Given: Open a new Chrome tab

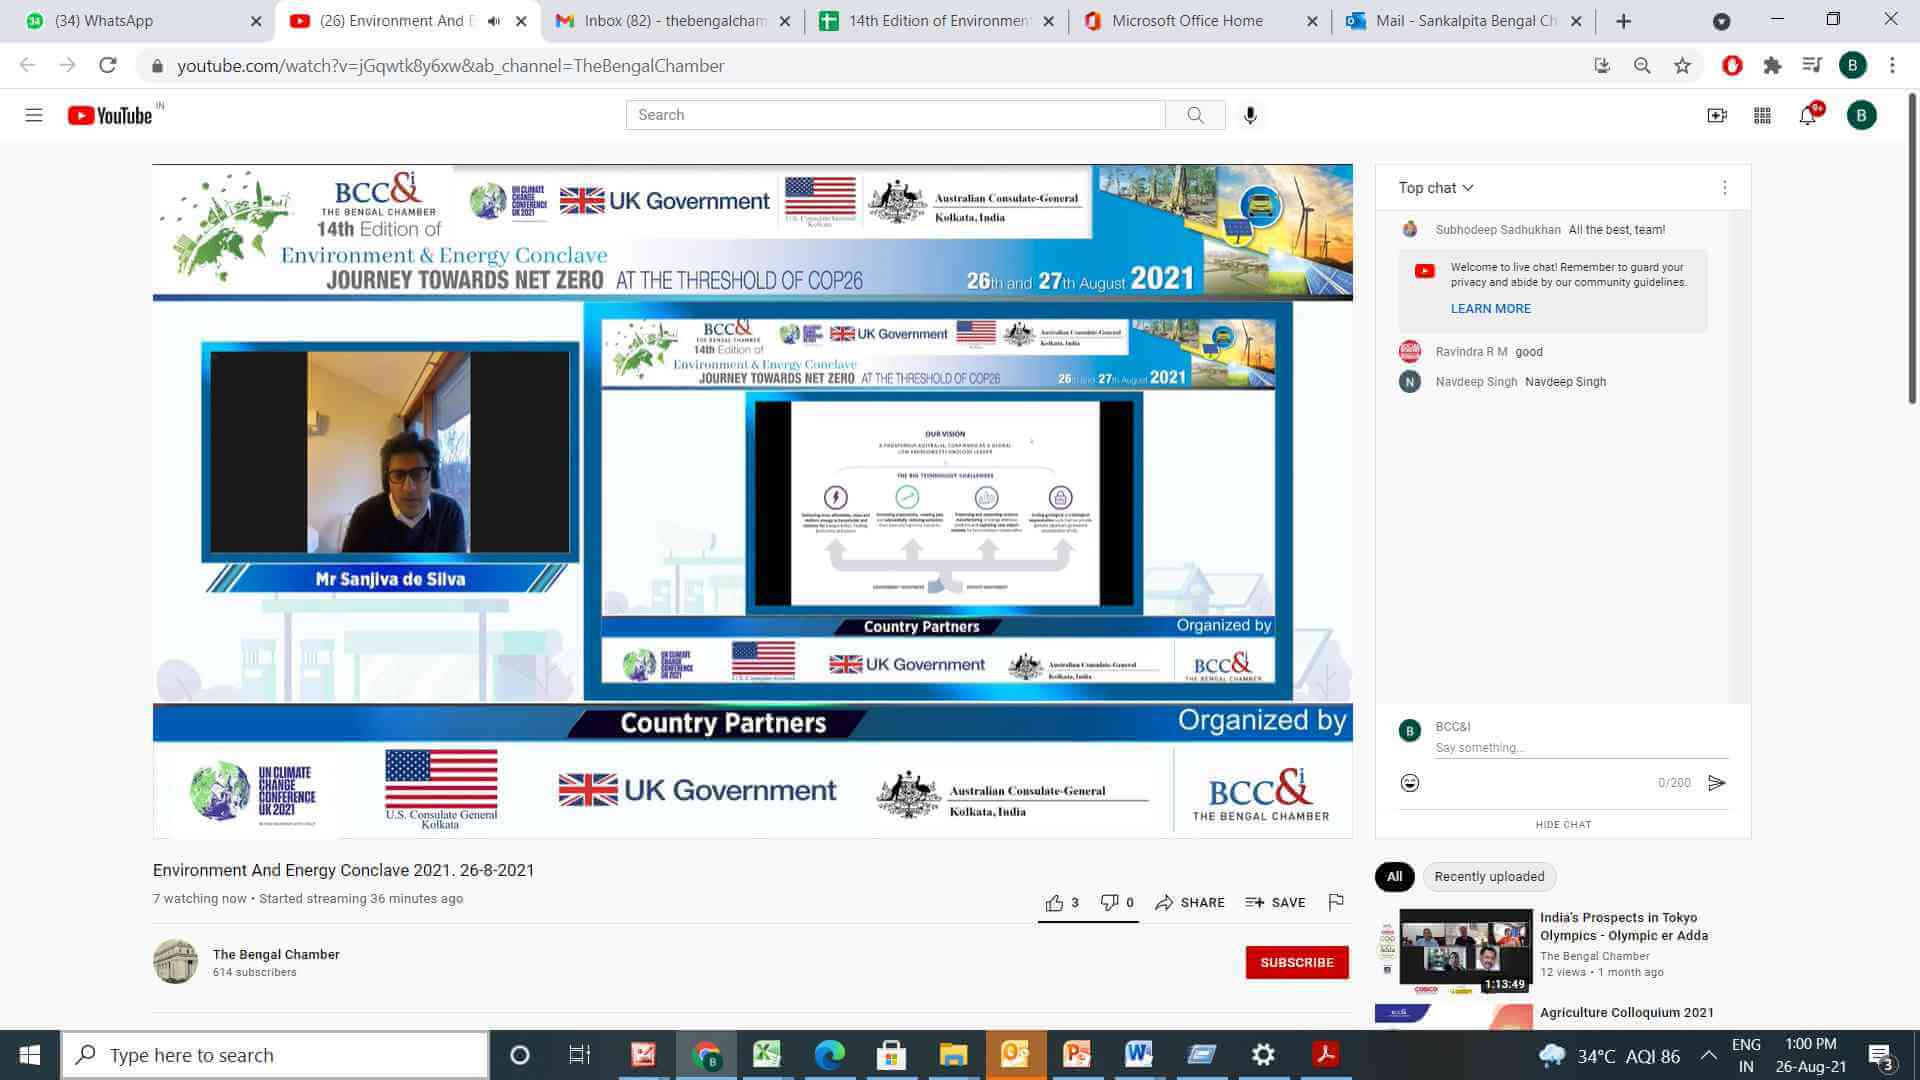Looking at the screenshot, I should click(x=1624, y=21).
